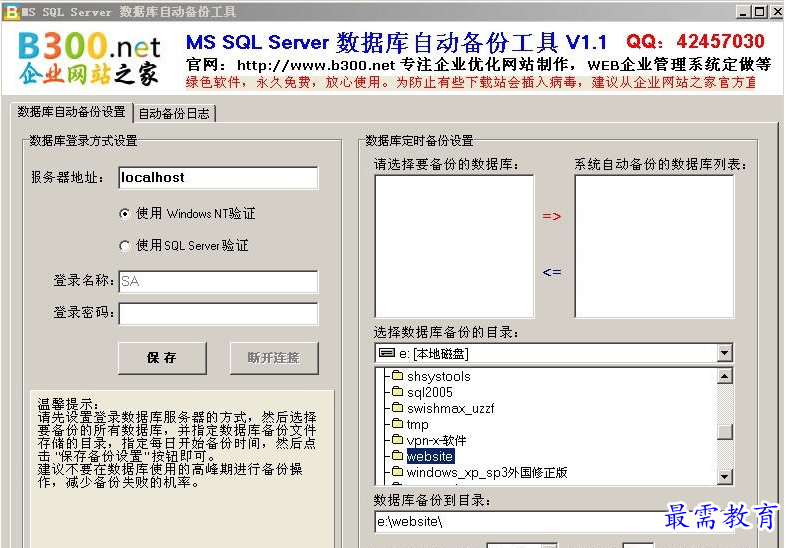Screen dimensions: 786x548
Task: Select highlighted website folder in tree
Action: click(430, 456)
